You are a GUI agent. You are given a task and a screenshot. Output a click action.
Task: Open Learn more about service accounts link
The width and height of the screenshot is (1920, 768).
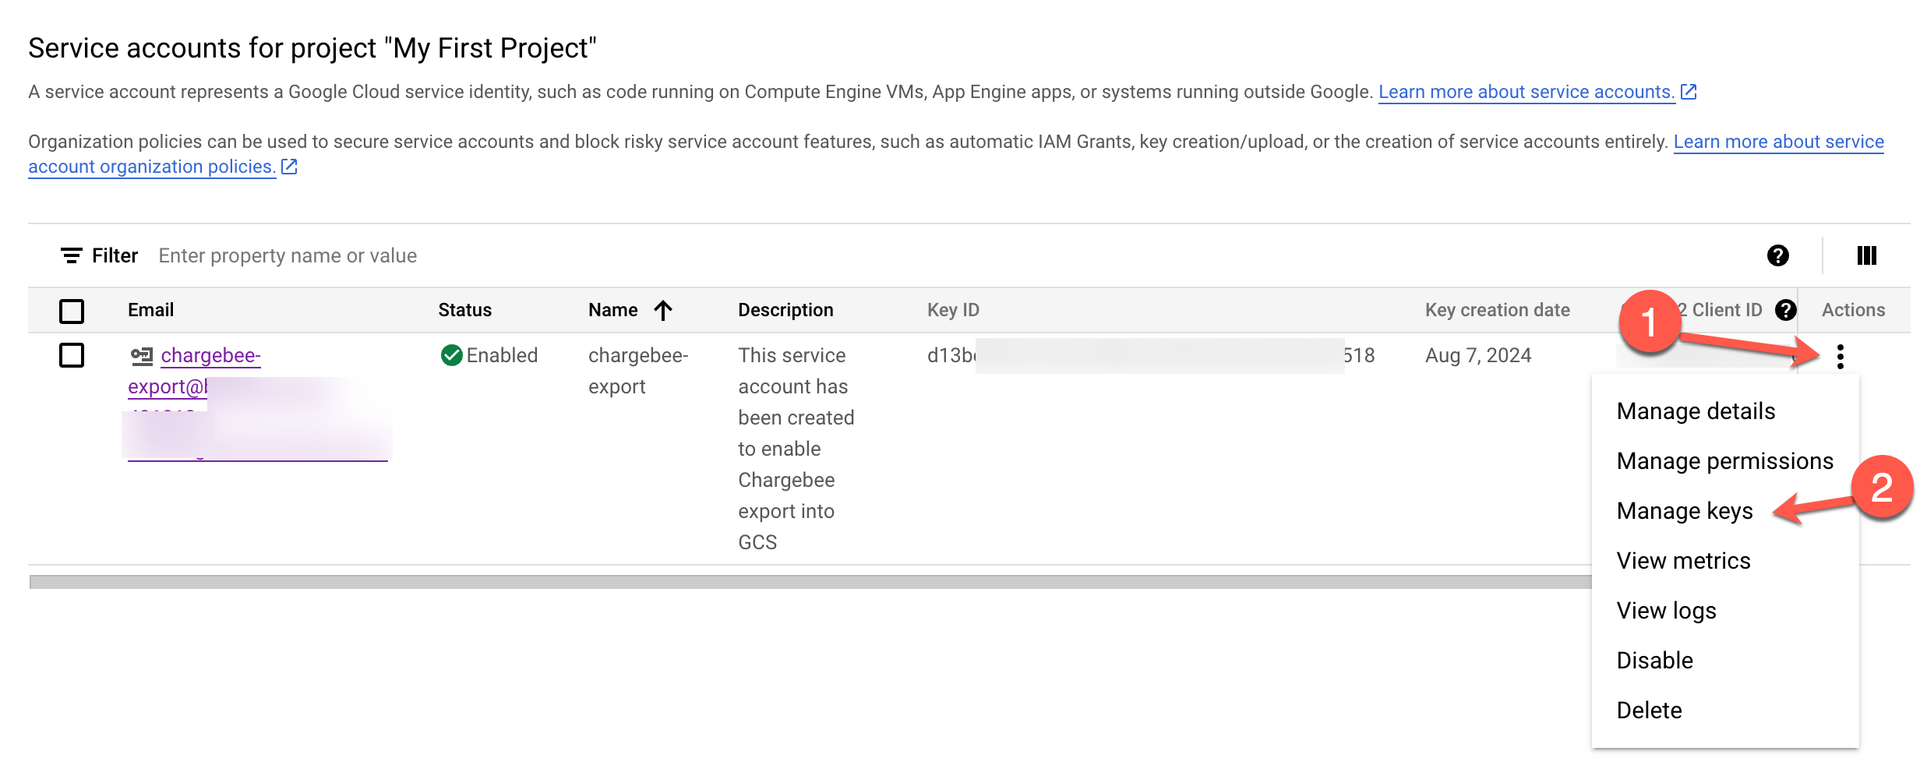click(x=1525, y=92)
